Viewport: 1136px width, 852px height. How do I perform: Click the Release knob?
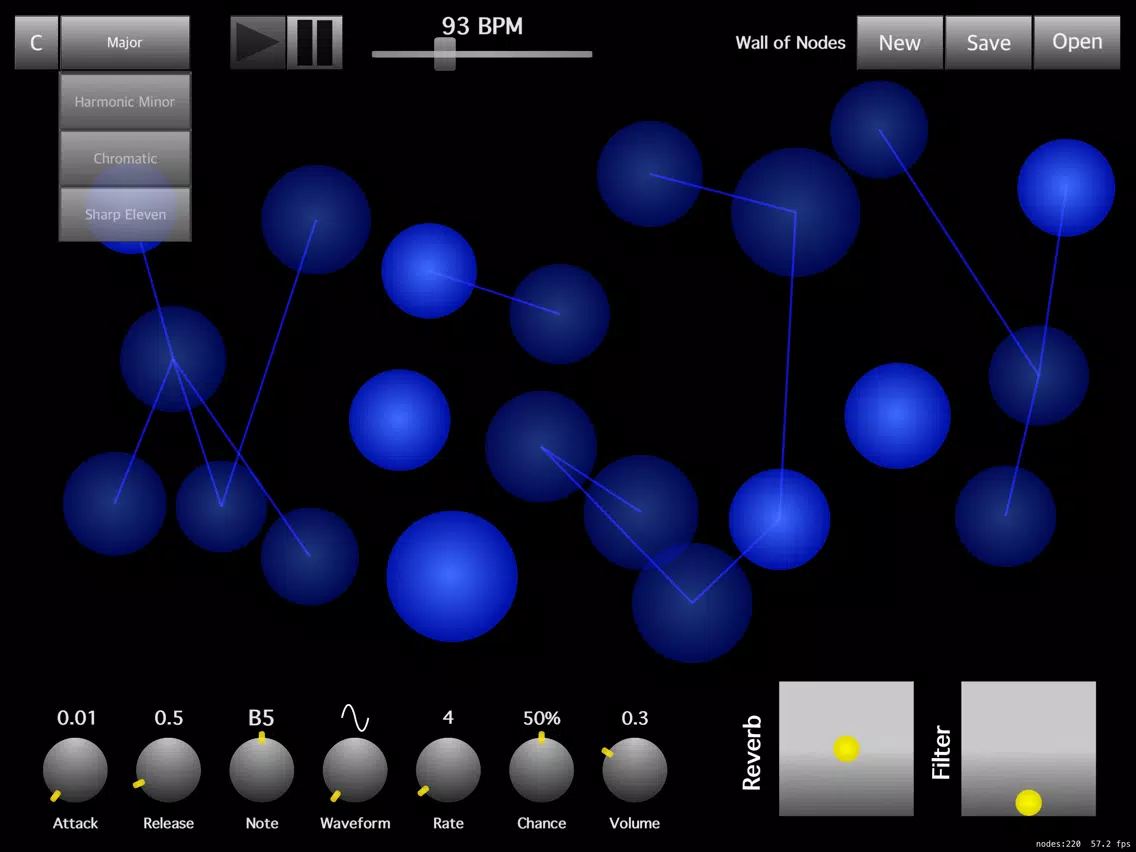coord(168,770)
